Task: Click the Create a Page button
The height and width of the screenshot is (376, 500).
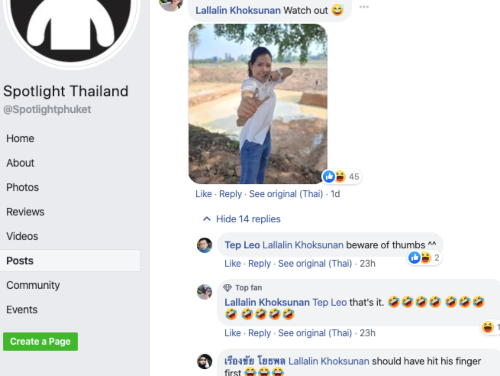Action: pyautogui.click(x=40, y=341)
